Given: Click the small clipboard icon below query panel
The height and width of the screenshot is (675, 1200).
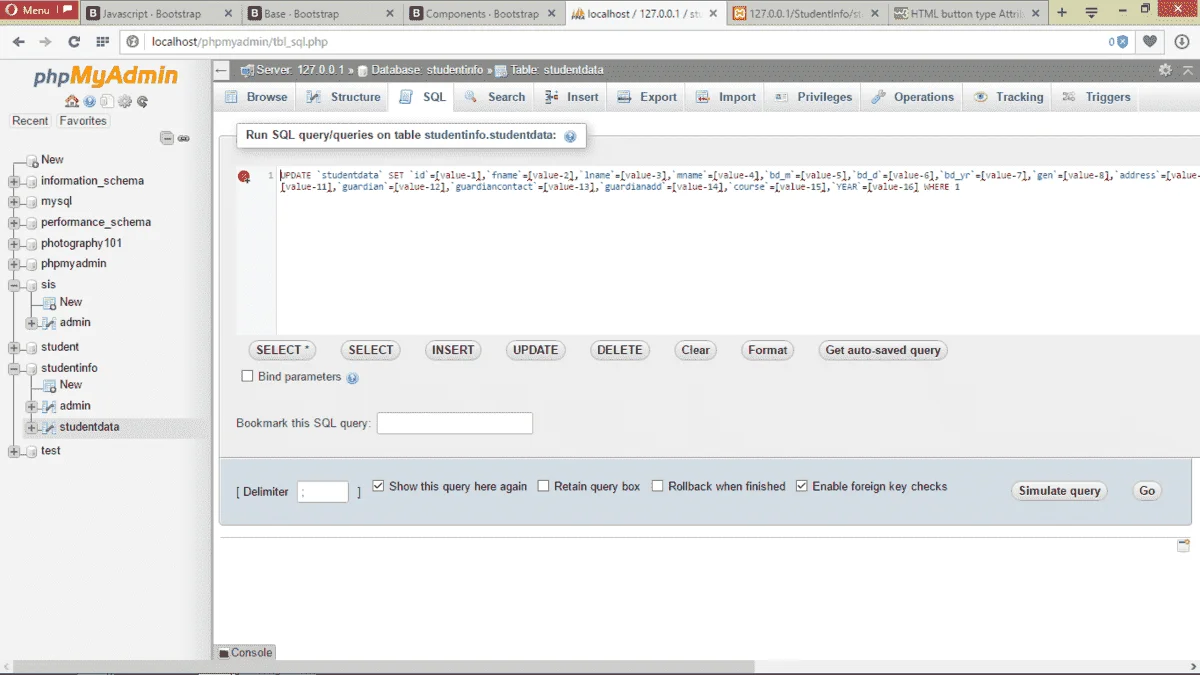Looking at the screenshot, I should [1184, 545].
